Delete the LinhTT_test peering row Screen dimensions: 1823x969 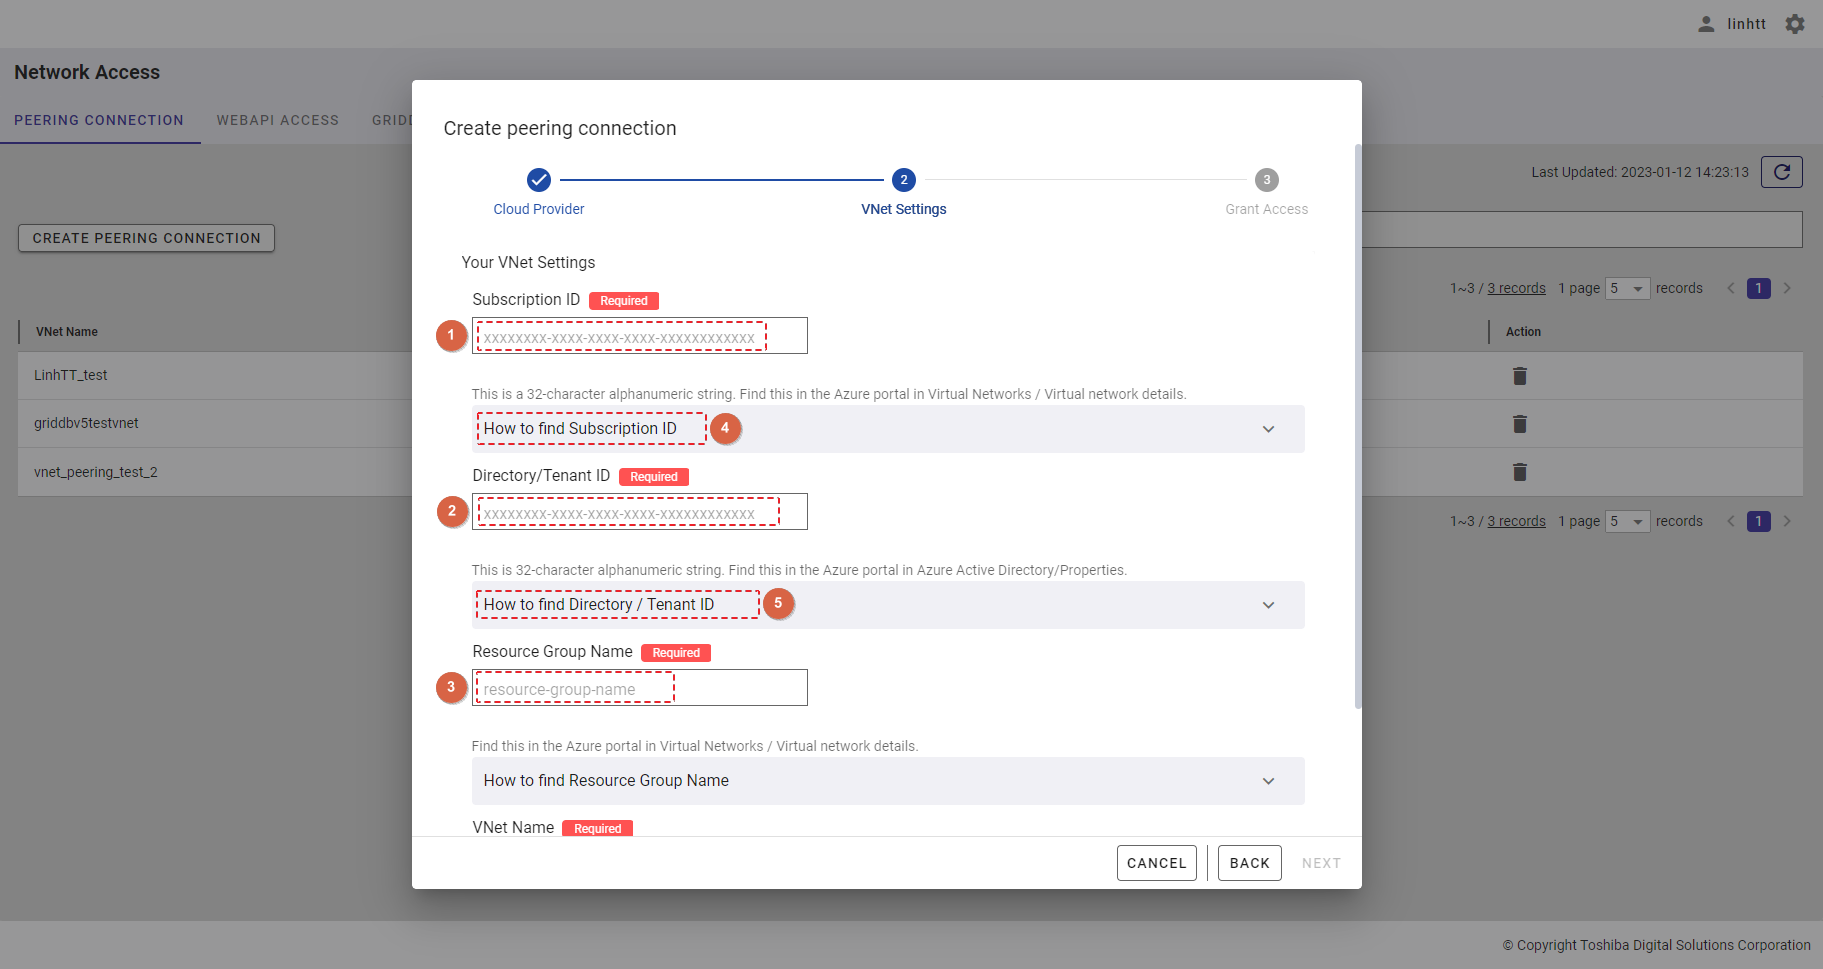coord(1519,376)
